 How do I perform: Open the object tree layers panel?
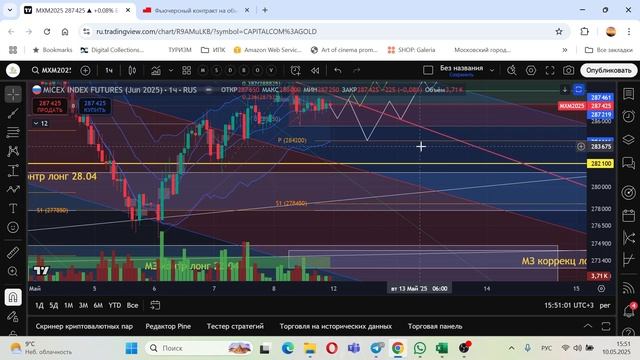coord(629,140)
